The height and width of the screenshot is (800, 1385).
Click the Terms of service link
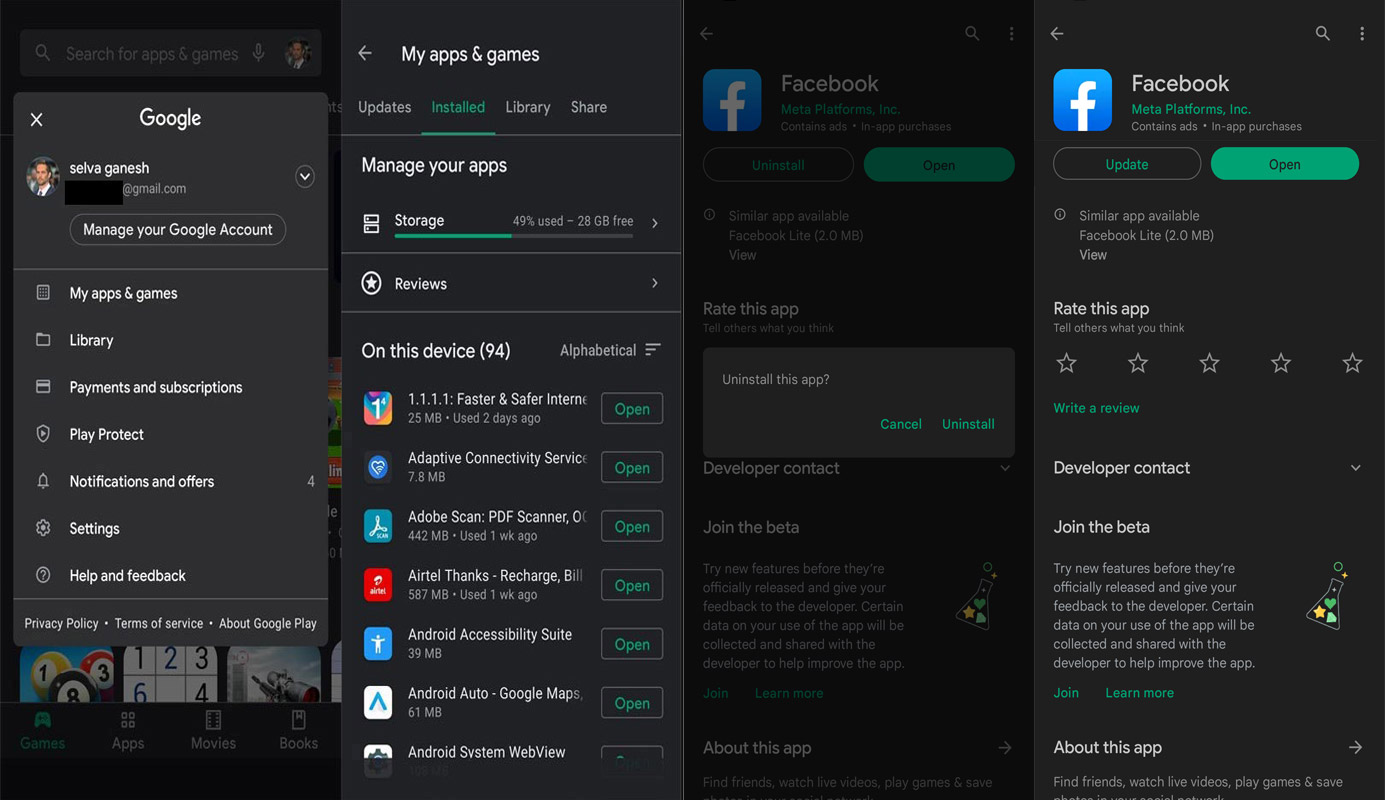click(158, 623)
